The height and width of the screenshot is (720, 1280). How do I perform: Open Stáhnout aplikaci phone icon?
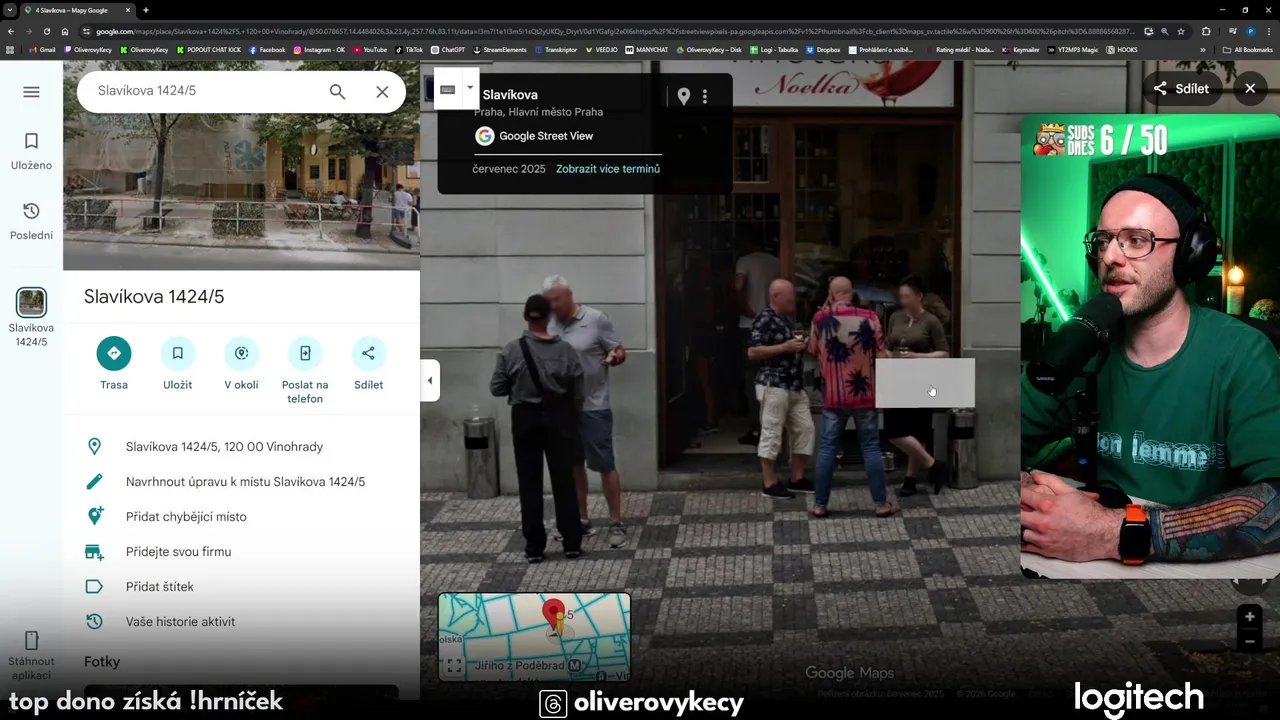click(x=31, y=641)
